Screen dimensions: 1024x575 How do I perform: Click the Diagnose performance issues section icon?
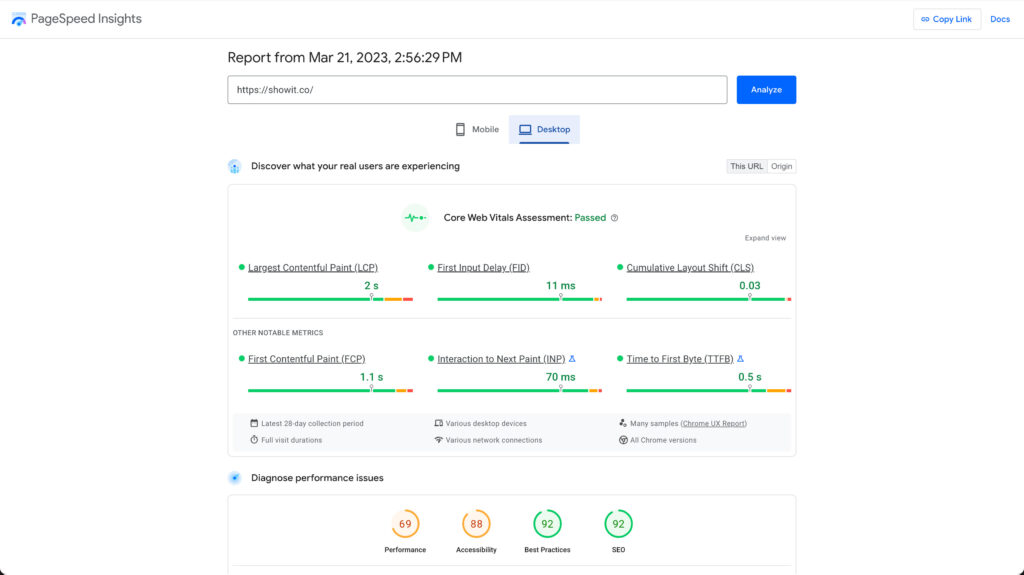[x=234, y=478]
